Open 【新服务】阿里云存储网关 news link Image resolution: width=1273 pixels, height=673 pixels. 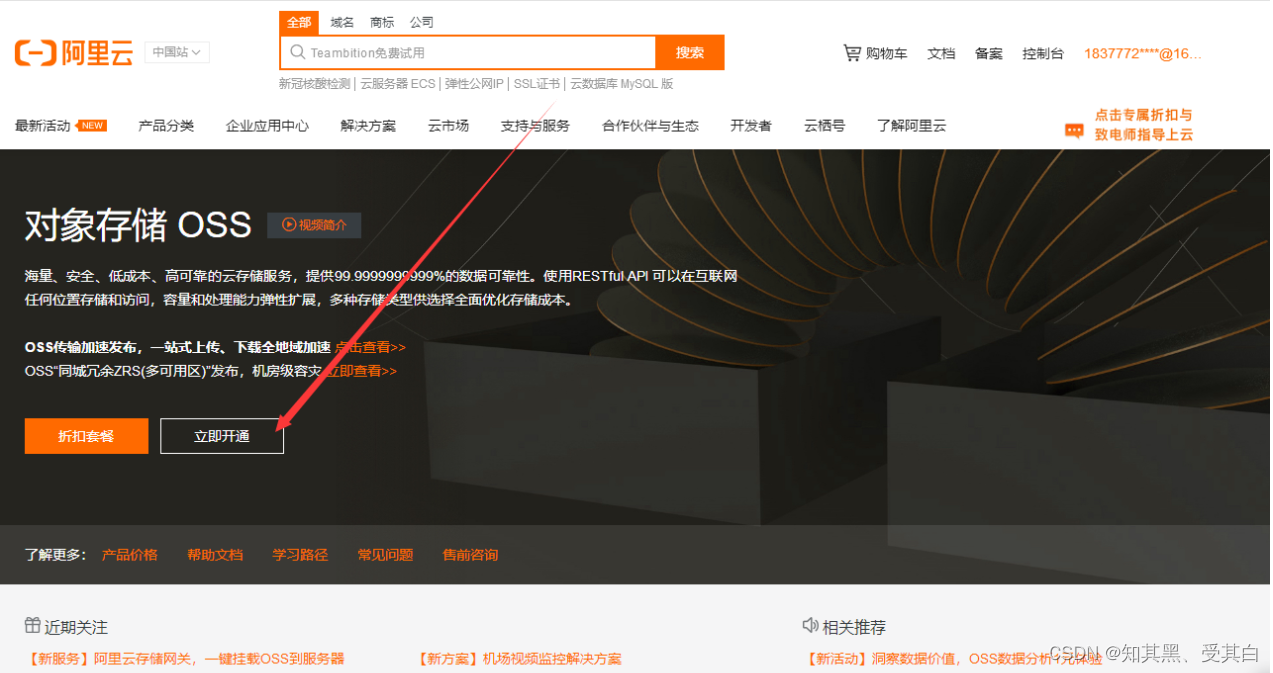185,659
